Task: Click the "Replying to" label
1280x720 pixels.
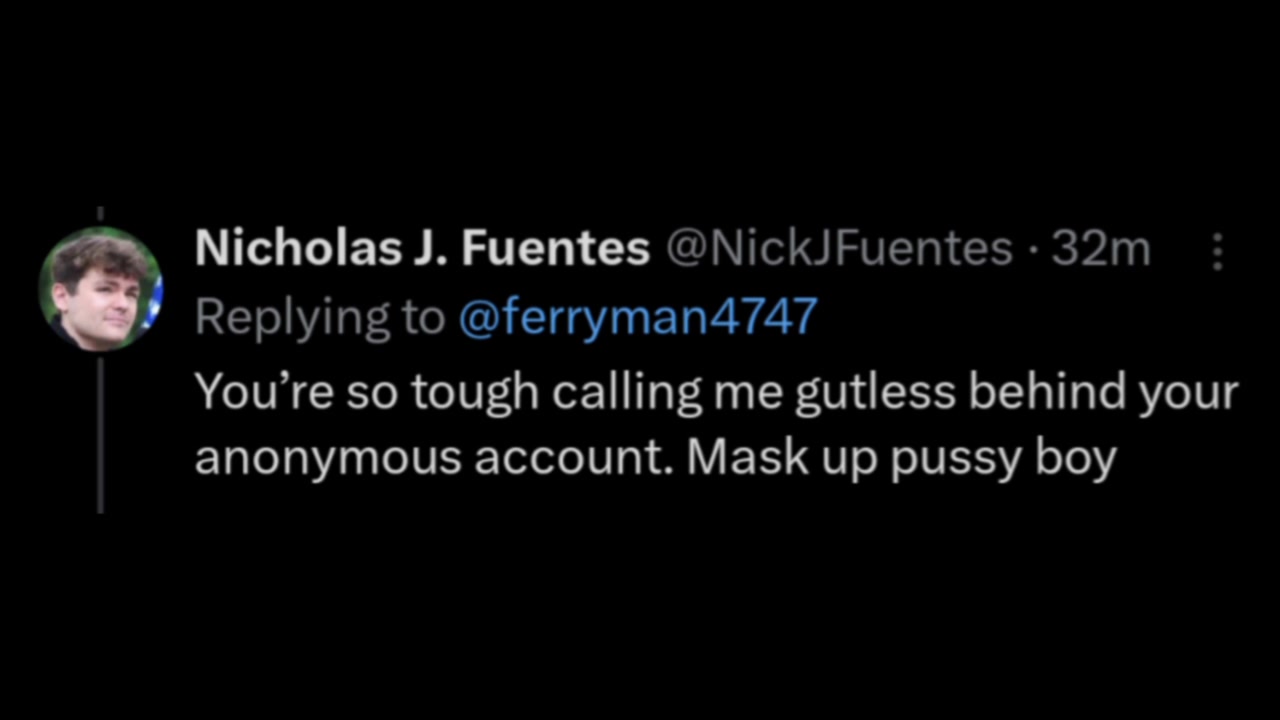Action: (319, 317)
